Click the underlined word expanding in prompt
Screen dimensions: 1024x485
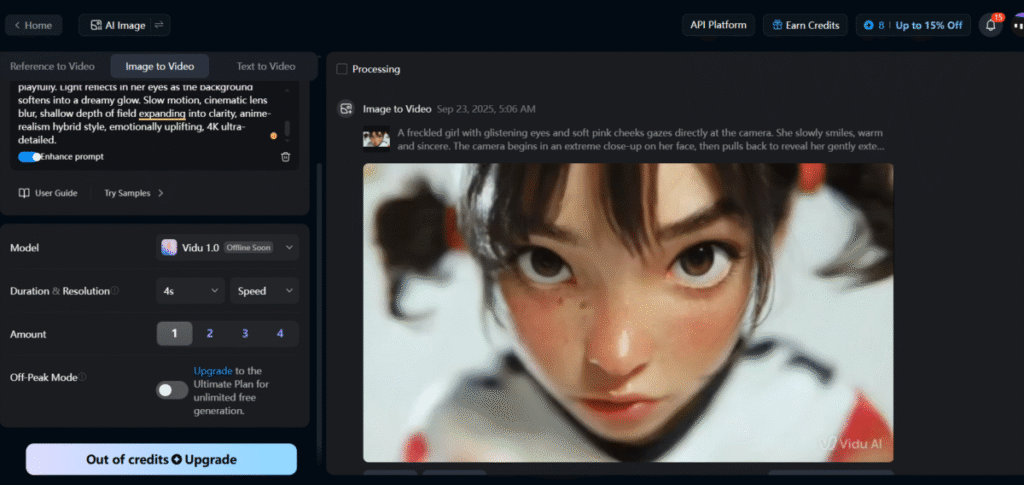point(162,114)
